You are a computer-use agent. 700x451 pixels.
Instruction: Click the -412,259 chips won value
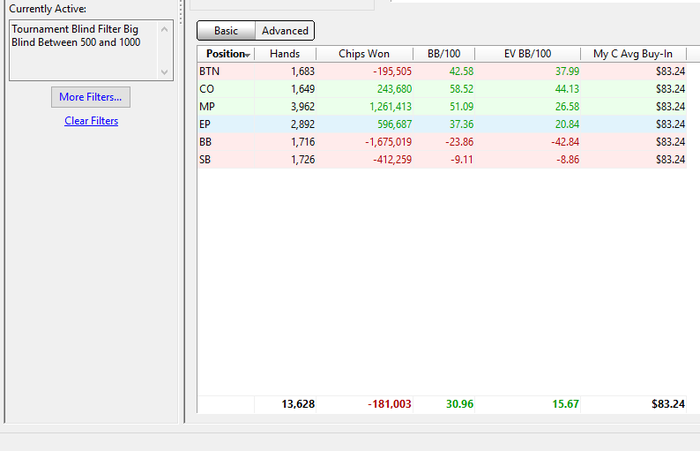392,159
